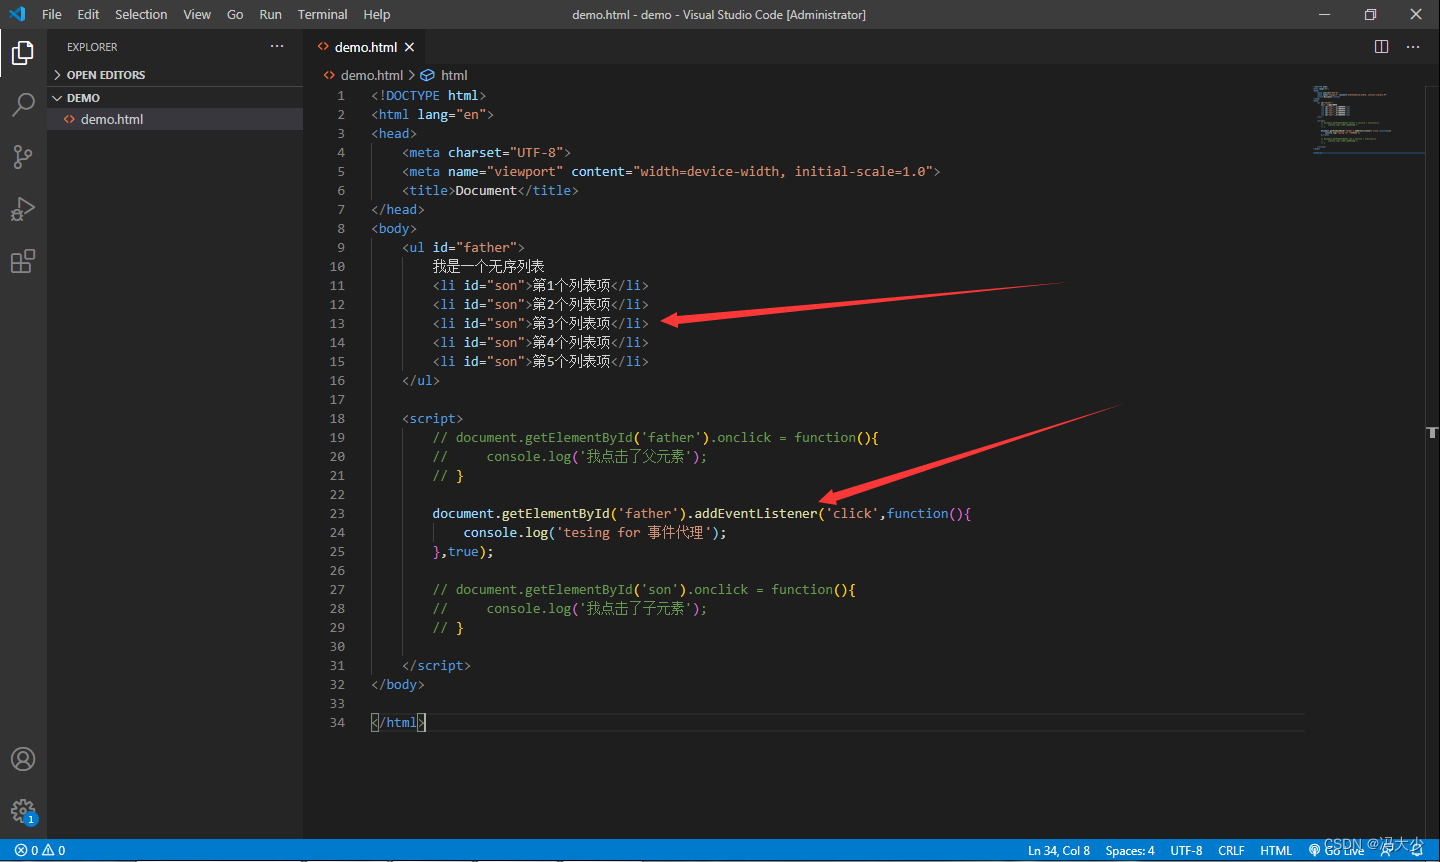Open notifications bell in status bar
The height and width of the screenshot is (862, 1440).
[x=1417, y=850]
